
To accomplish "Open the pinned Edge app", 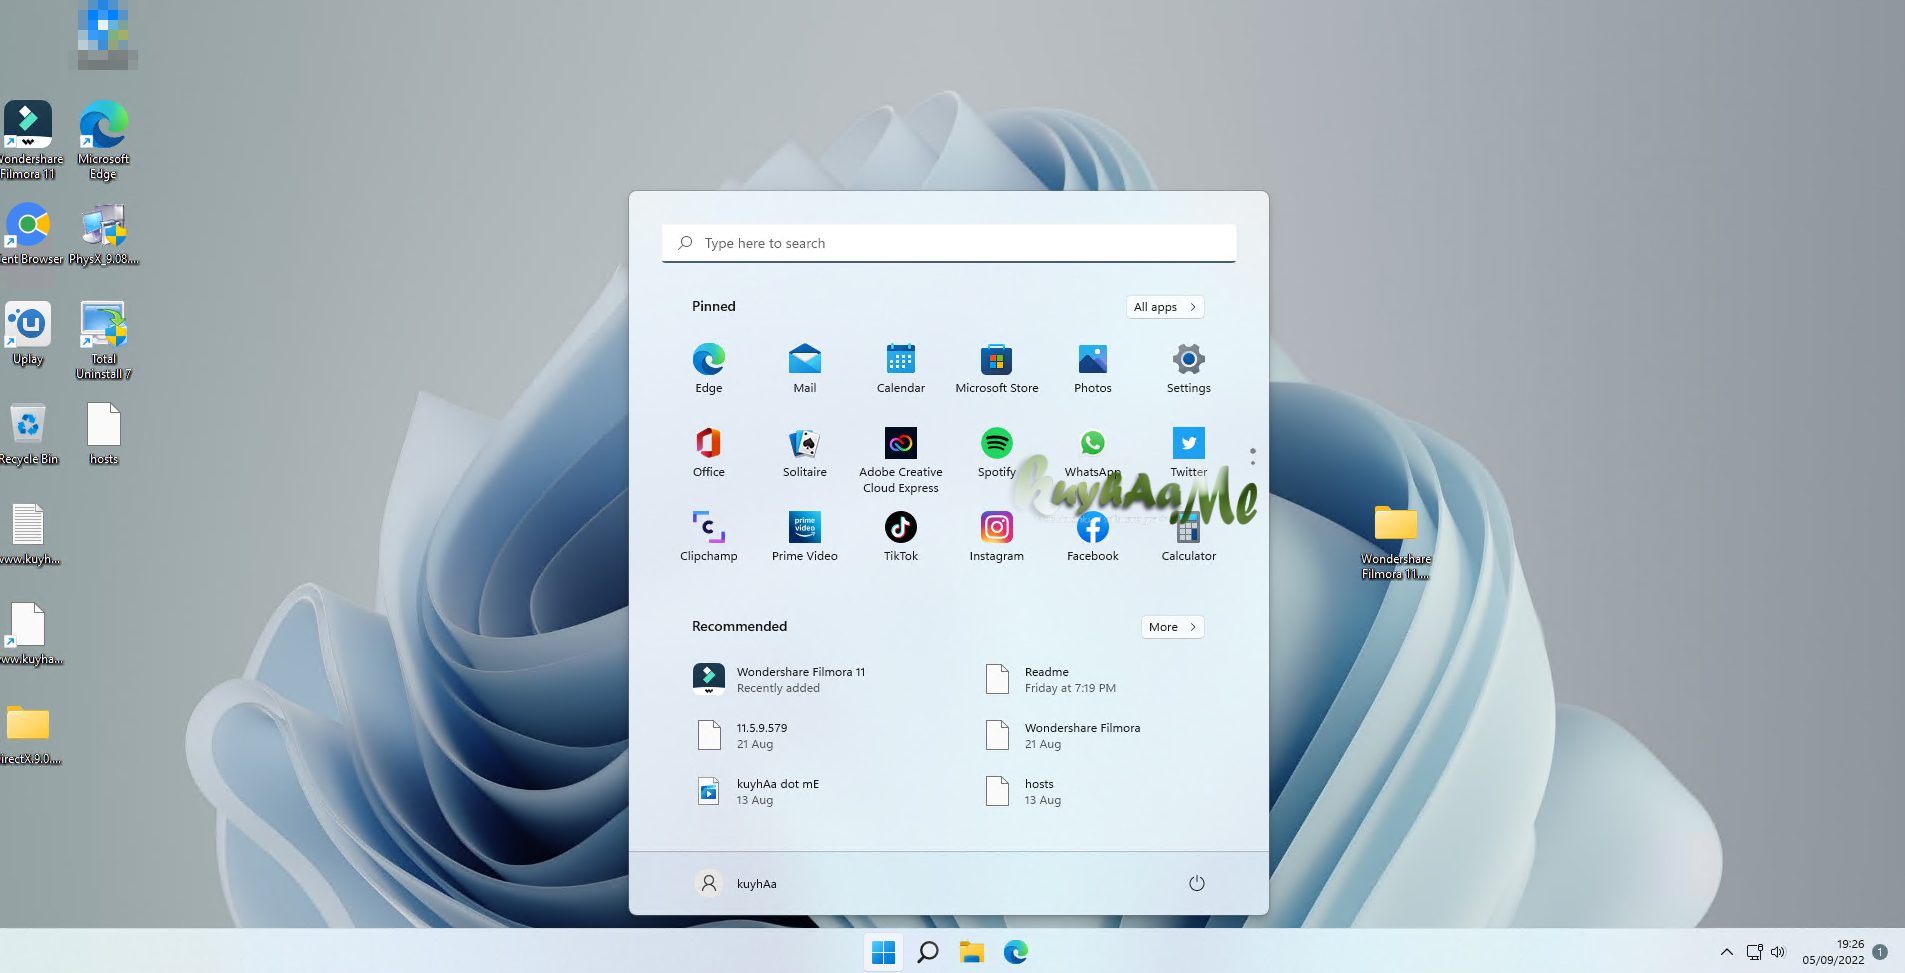I will pos(708,368).
